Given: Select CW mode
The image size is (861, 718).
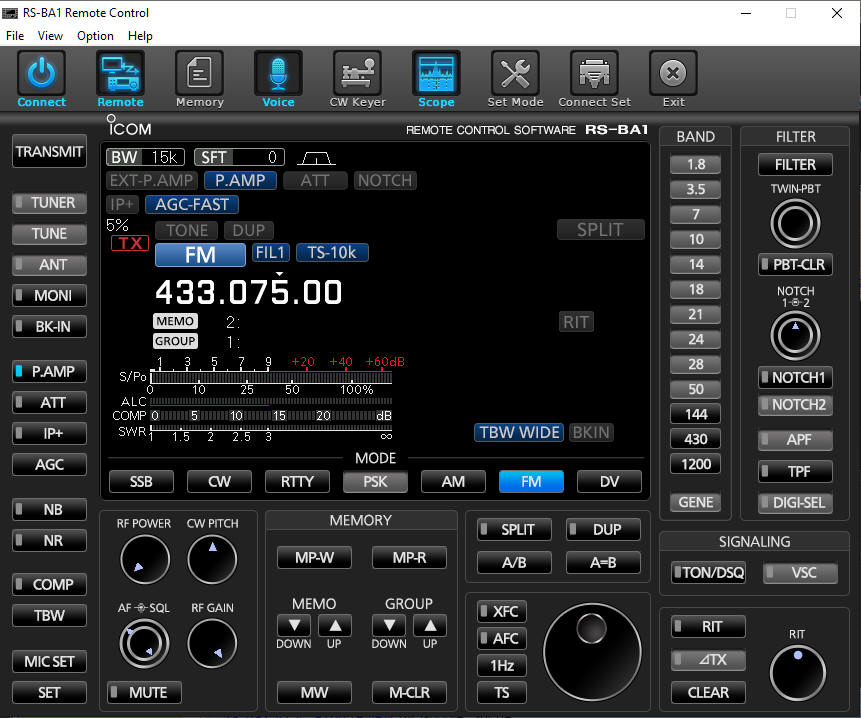Looking at the screenshot, I should click(219, 482).
